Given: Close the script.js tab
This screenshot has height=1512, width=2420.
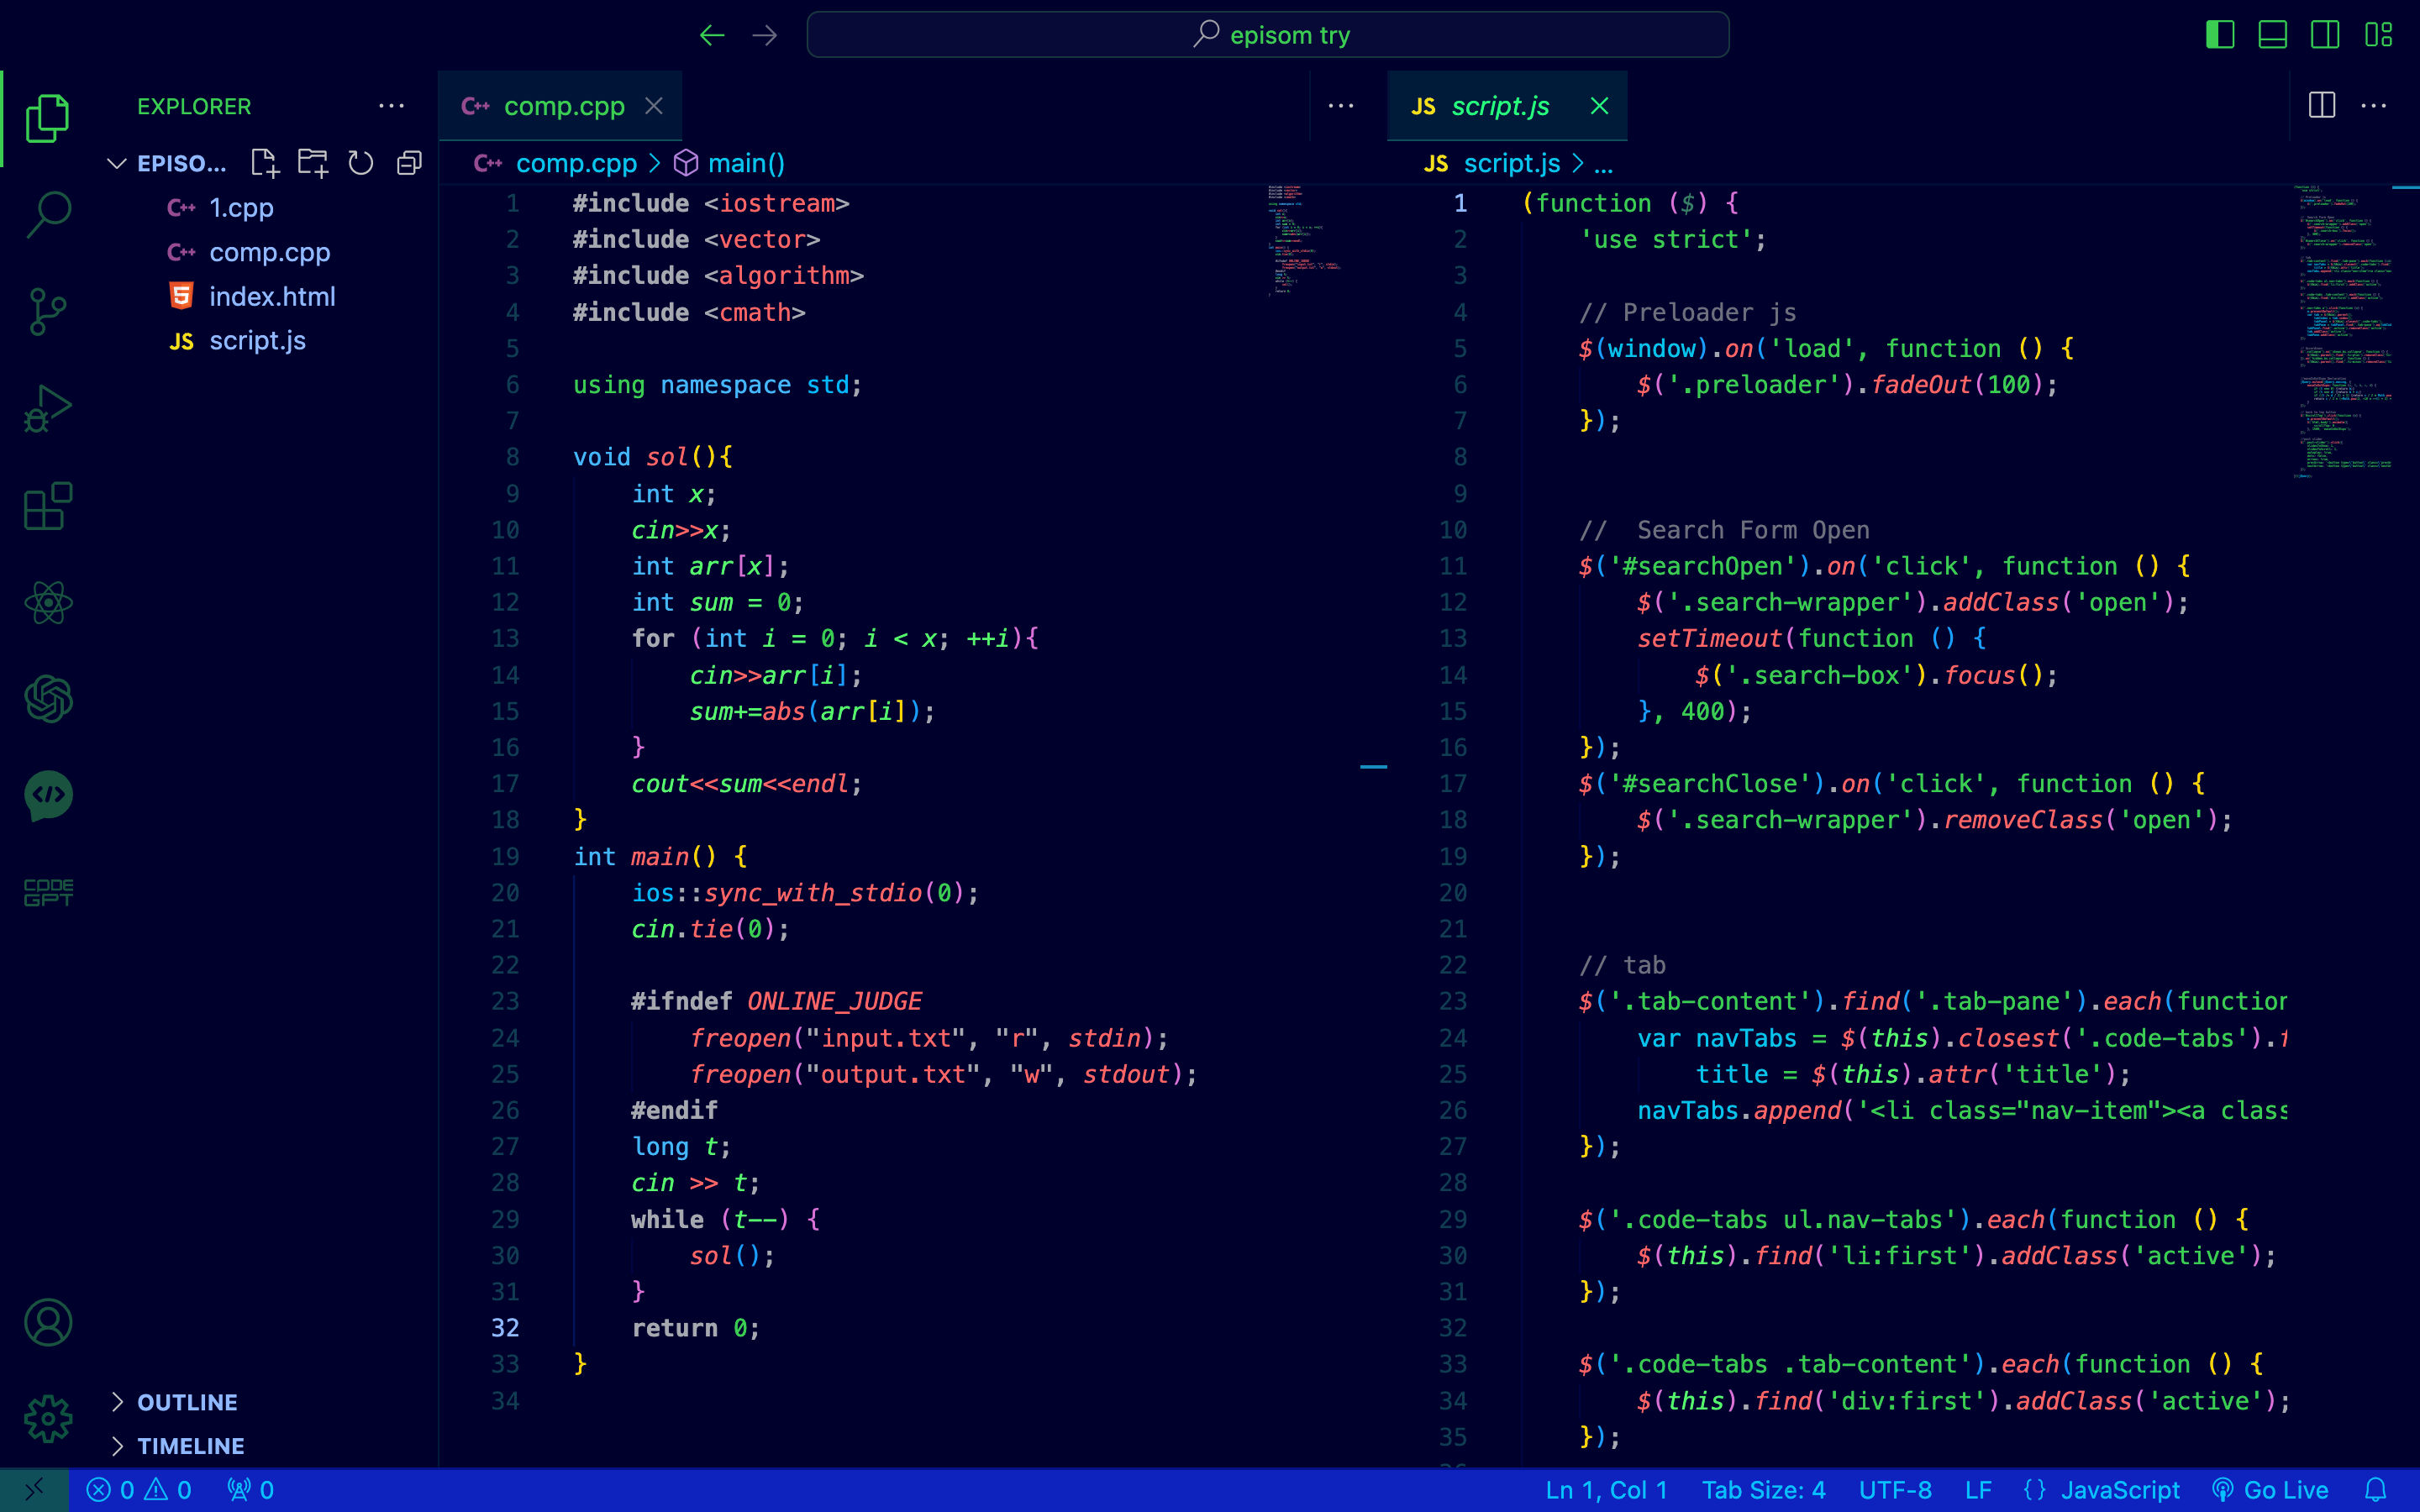Looking at the screenshot, I should pyautogui.click(x=1599, y=106).
